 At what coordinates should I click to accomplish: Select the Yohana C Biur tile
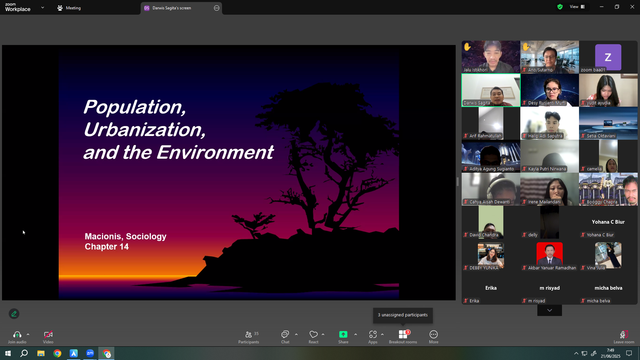click(608, 222)
